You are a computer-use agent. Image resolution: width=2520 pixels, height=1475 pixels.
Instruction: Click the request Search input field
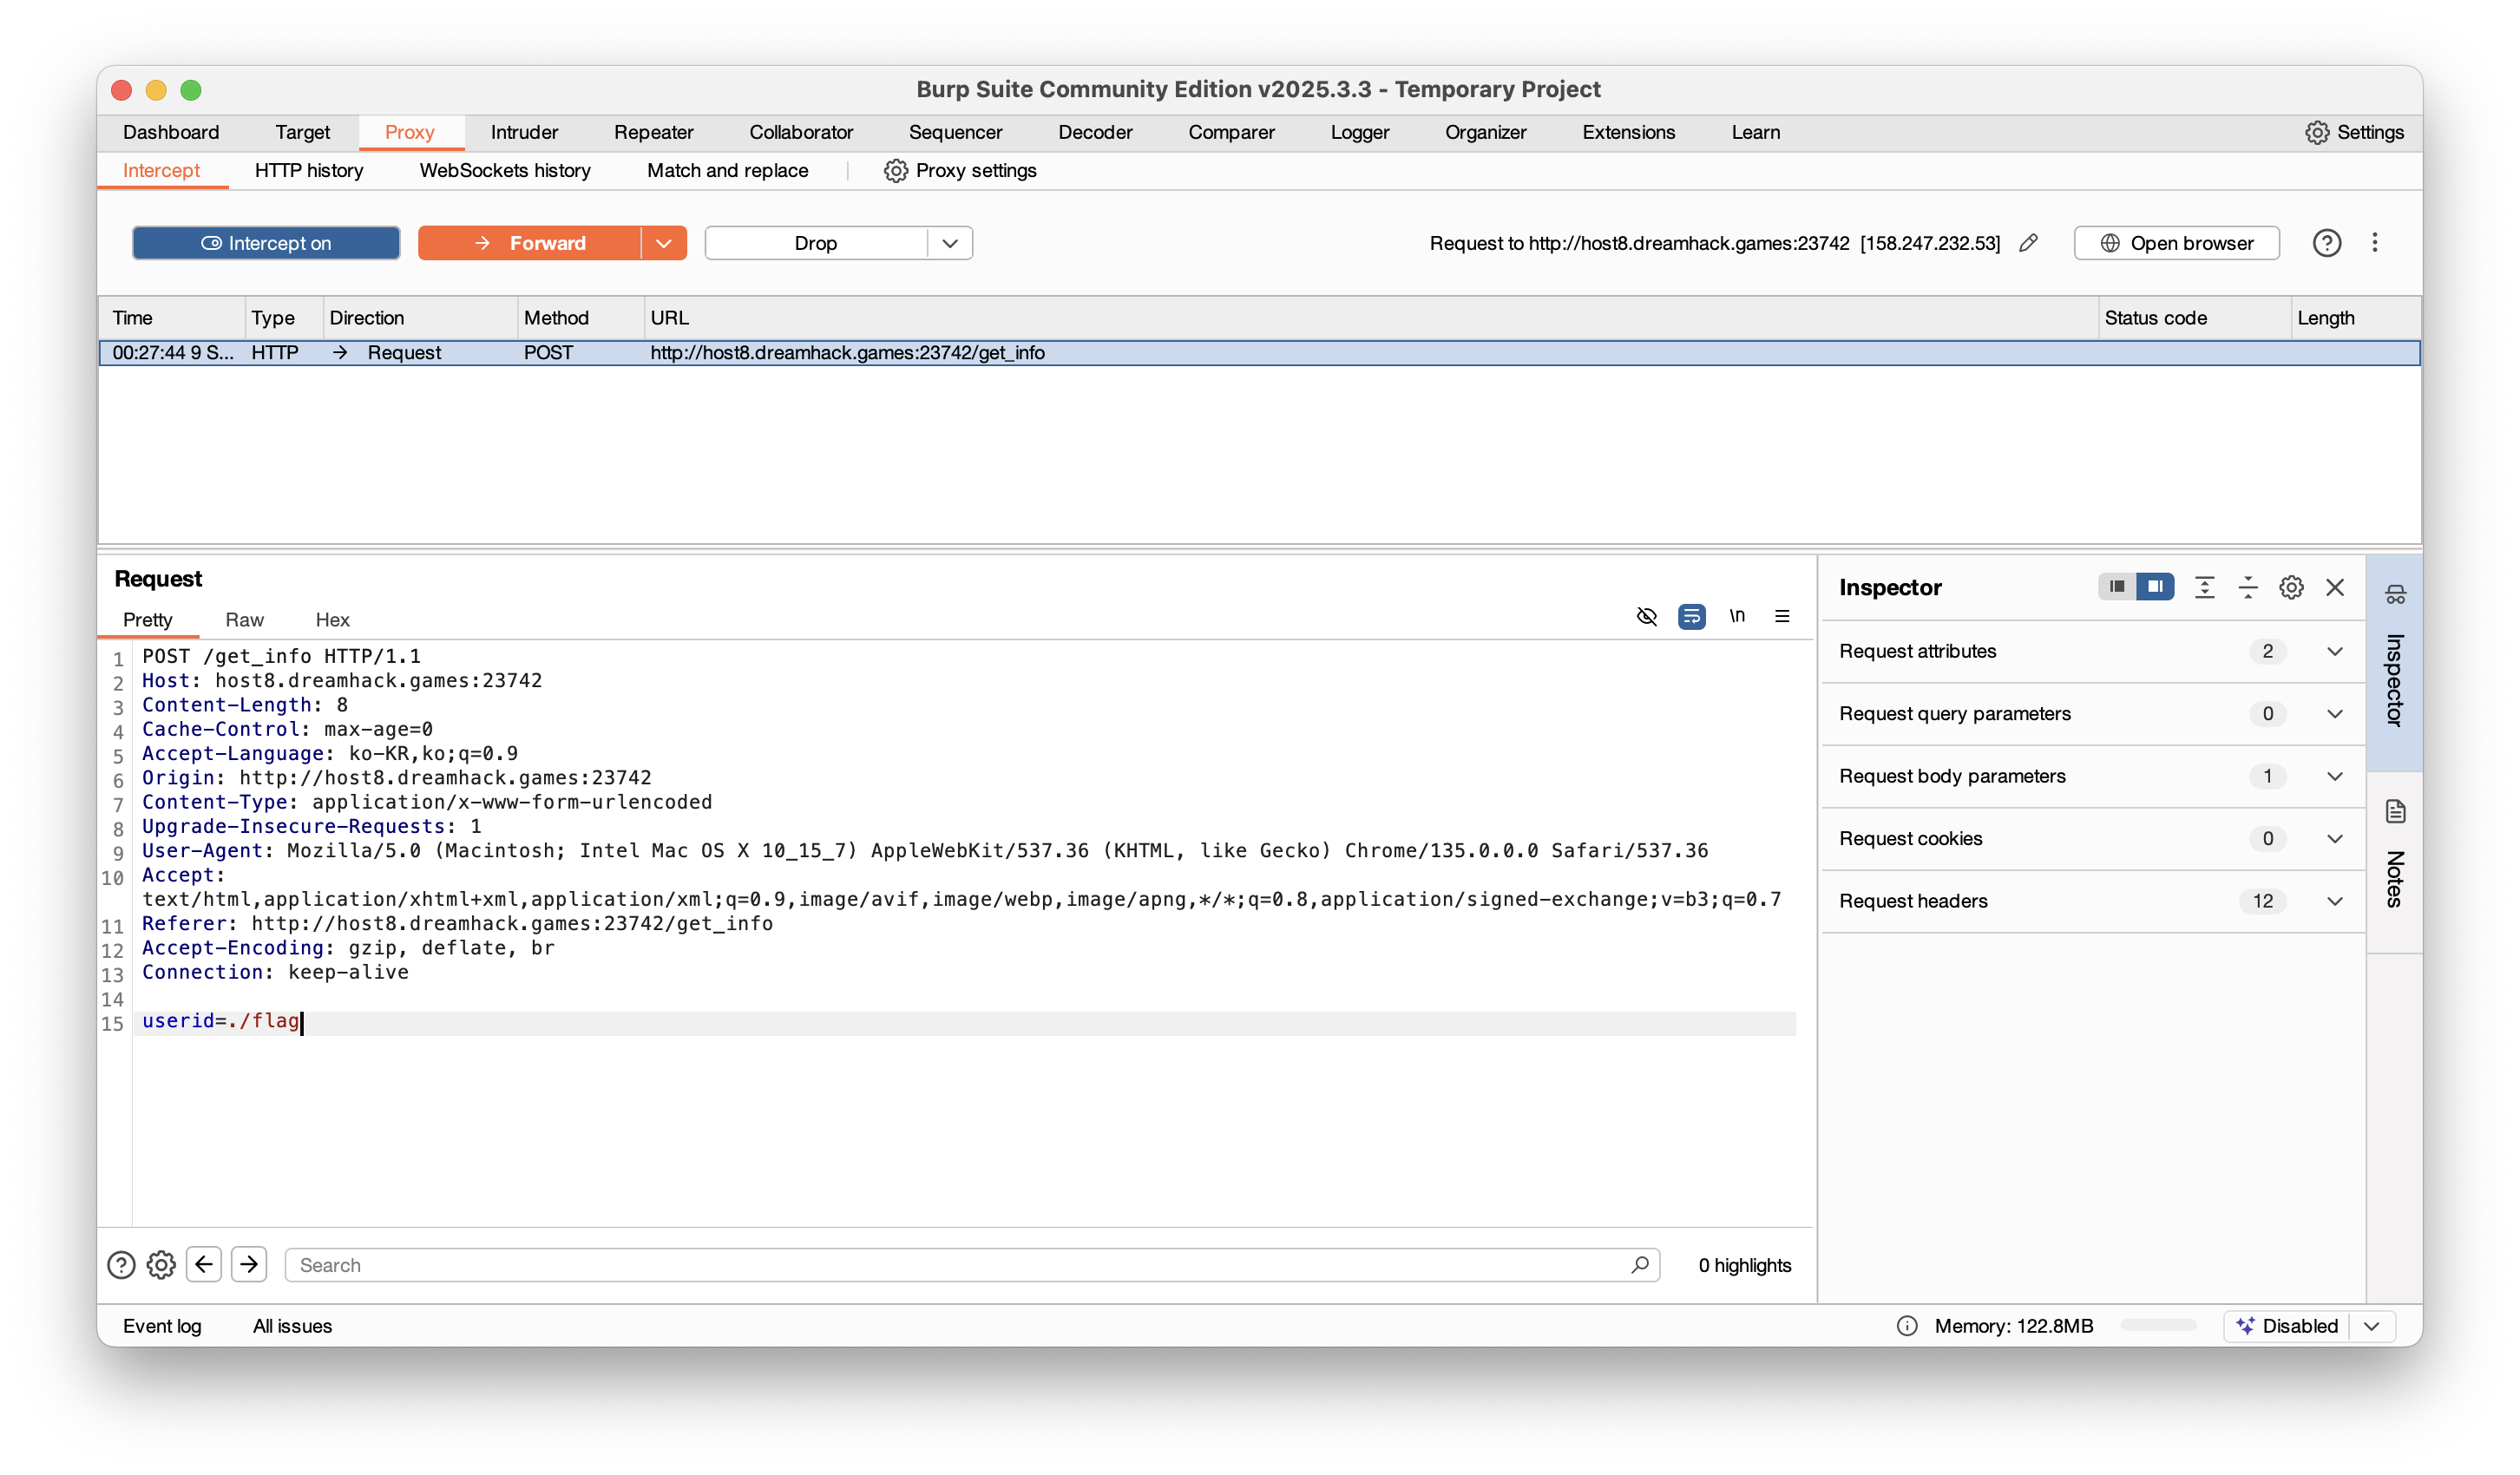point(960,1265)
